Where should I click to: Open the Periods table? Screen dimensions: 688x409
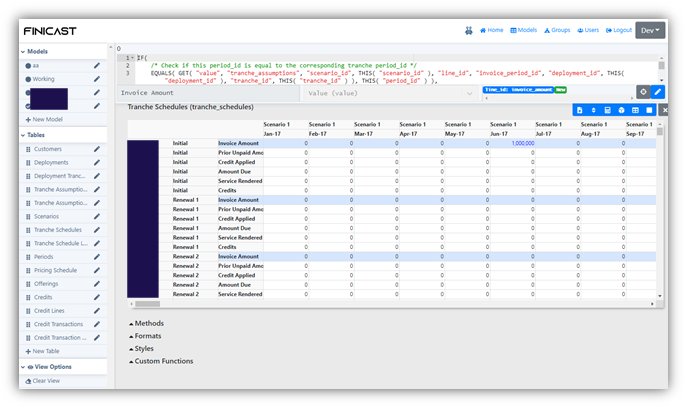click(43, 257)
